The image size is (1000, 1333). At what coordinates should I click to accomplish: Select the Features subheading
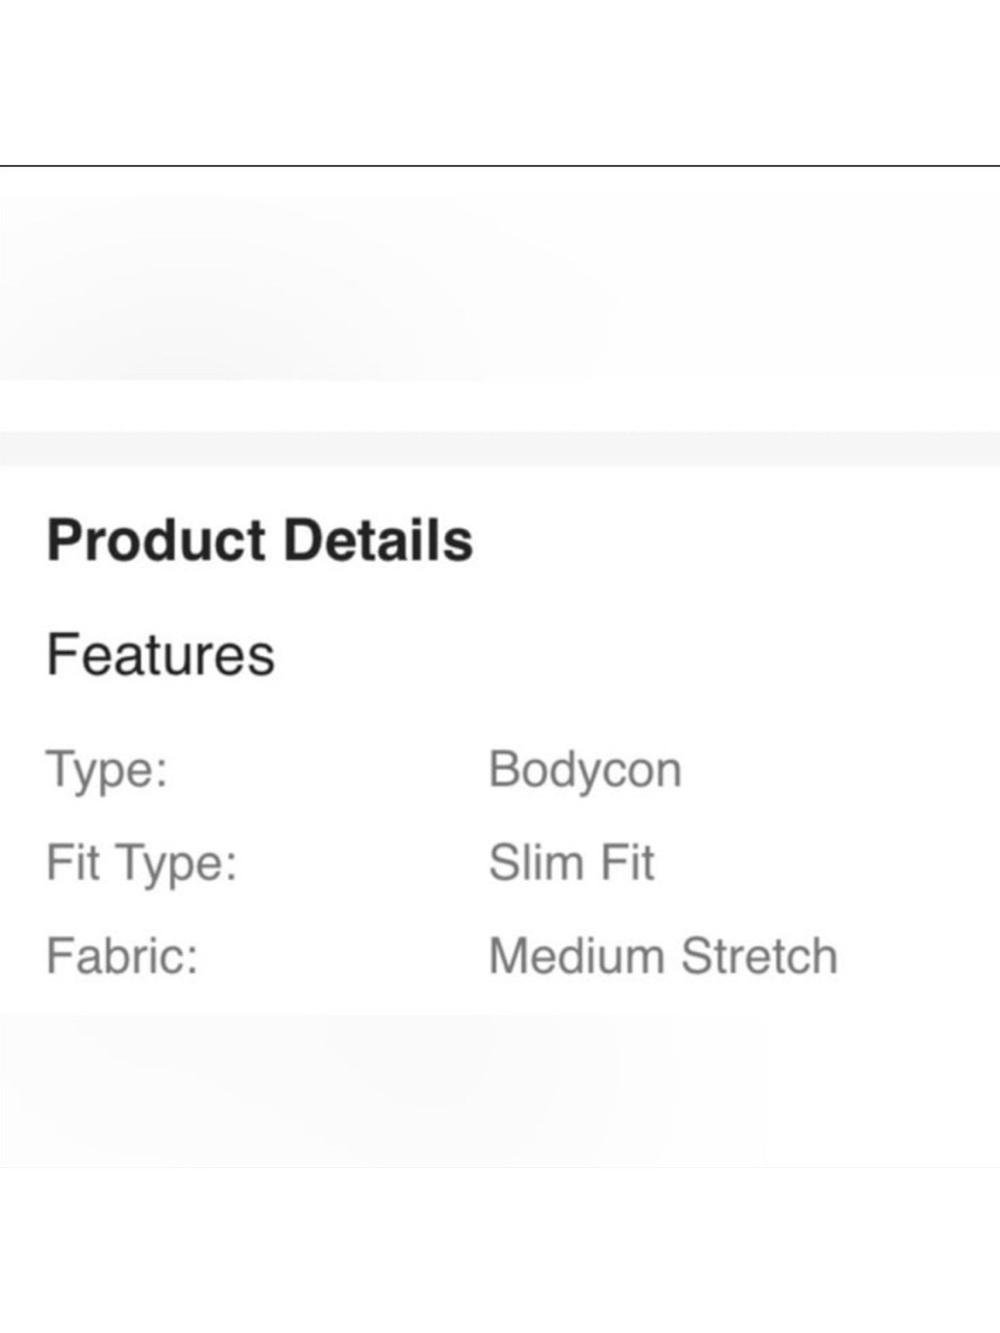coord(160,655)
